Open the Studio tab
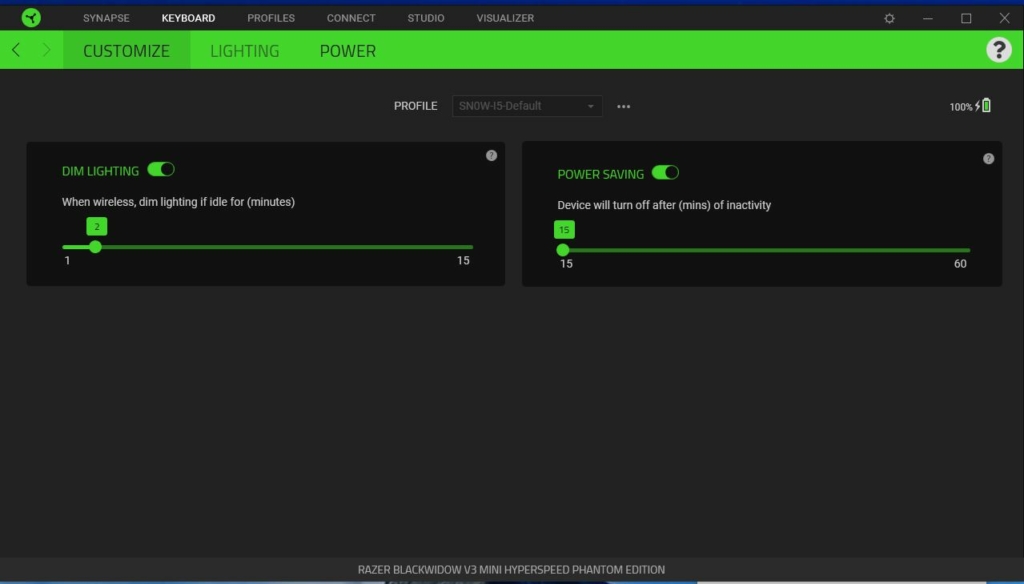Screen dimensions: 1024x584 coord(426,18)
